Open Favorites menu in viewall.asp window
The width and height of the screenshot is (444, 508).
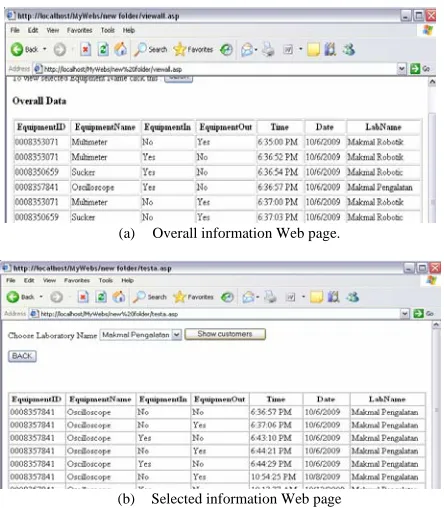click(79, 30)
